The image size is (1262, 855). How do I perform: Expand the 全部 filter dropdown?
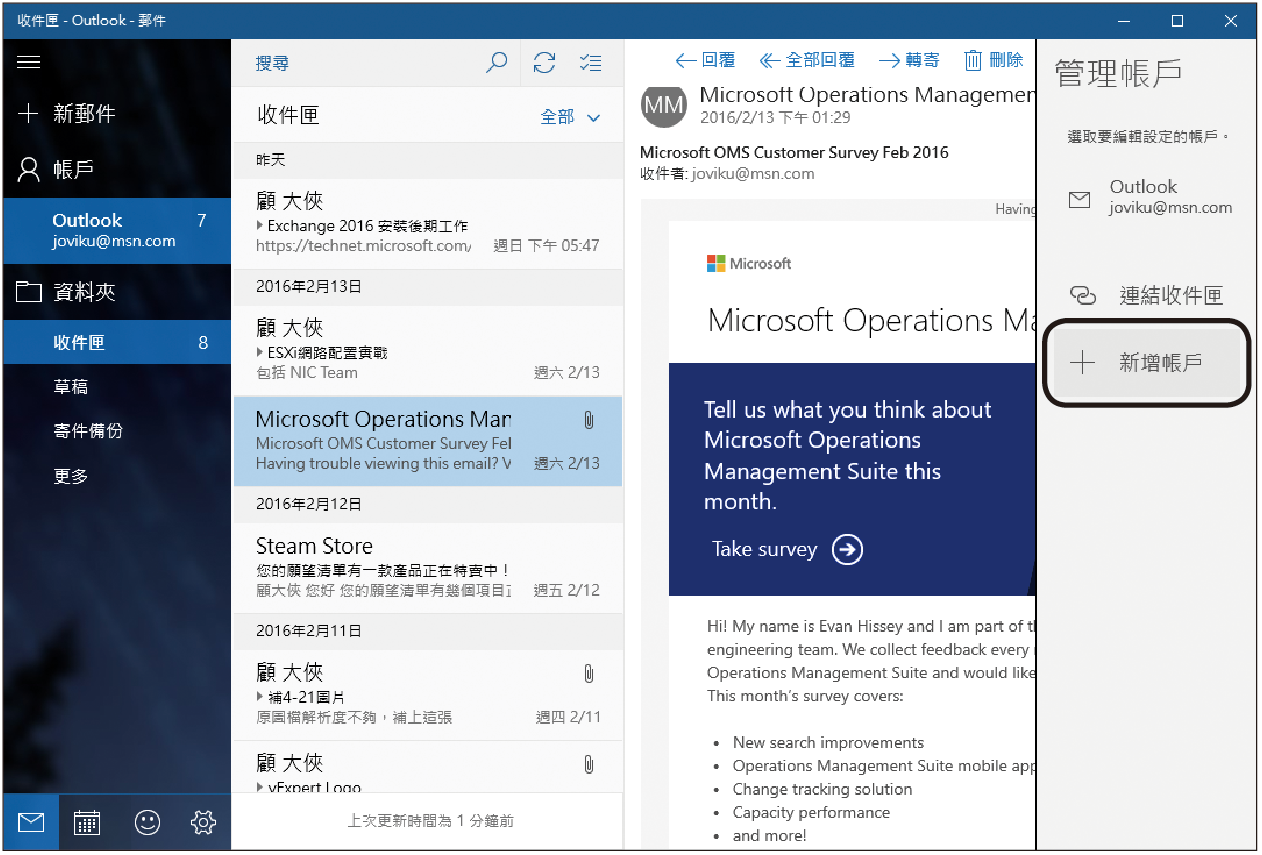coord(570,117)
